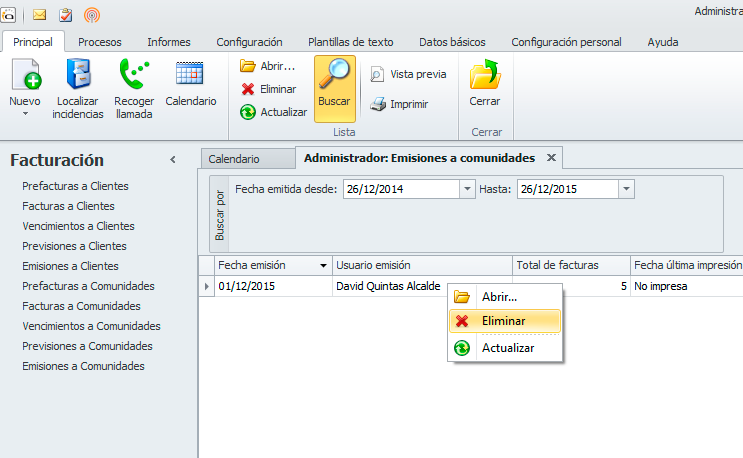Viewport: 743px width, 458px height.
Task: Click the orange broadcast signal icon
Action: coord(92,15)
